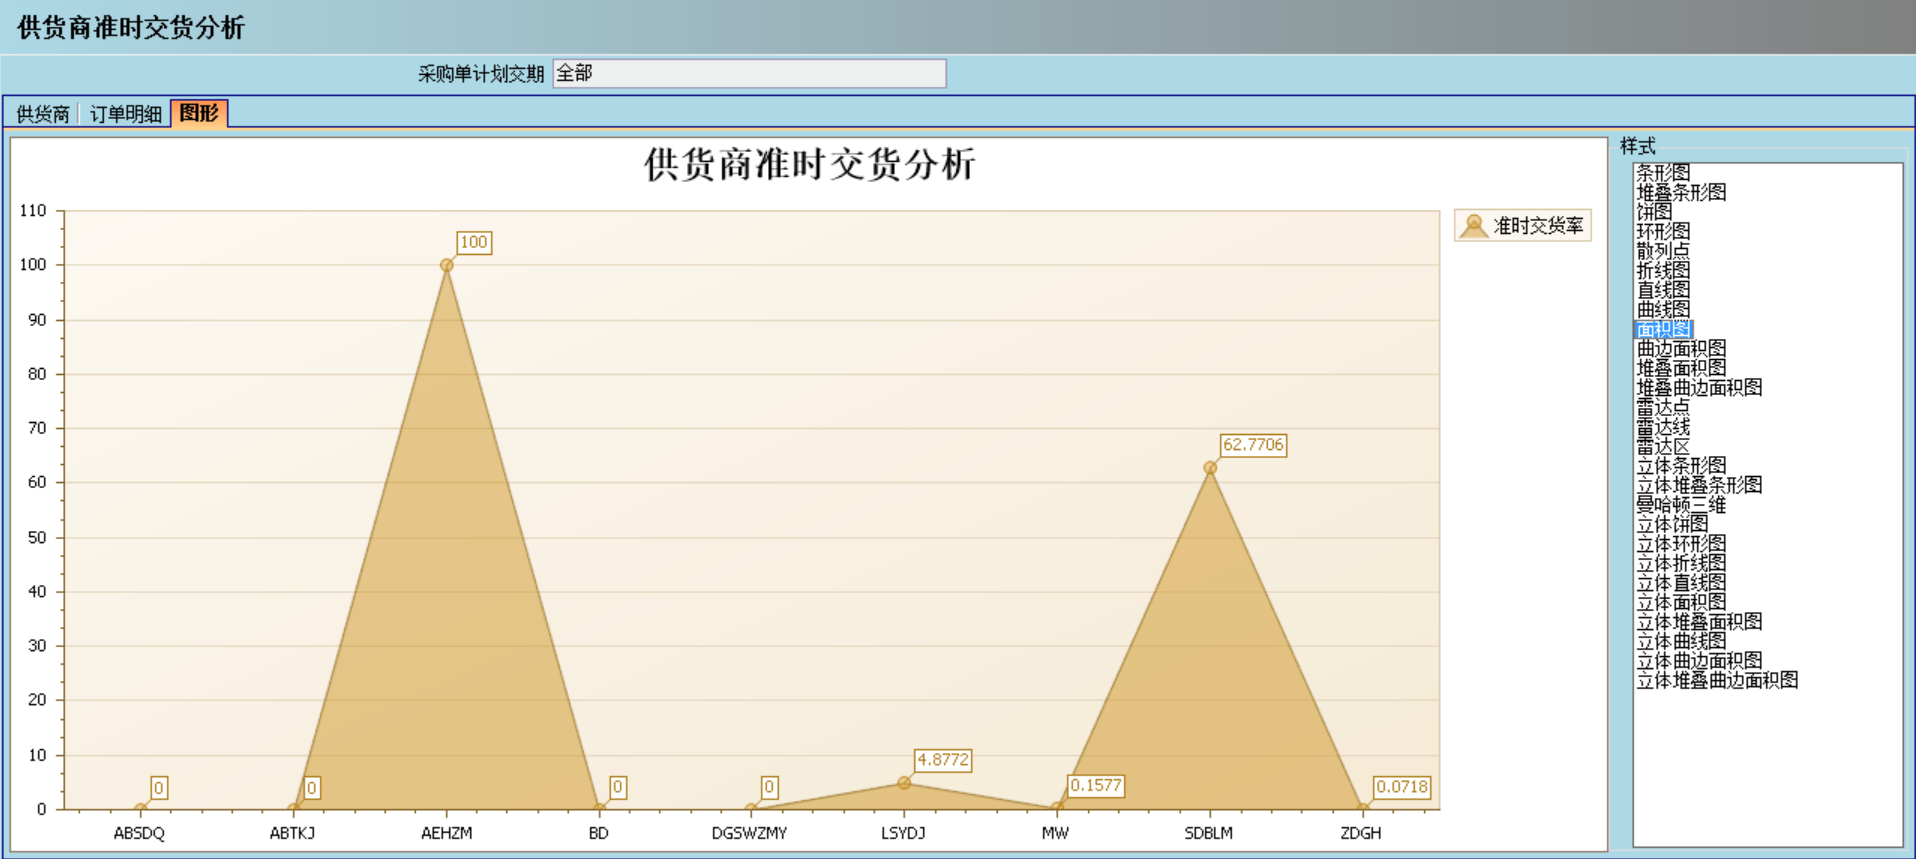Viewport: 1916px width, 859px height.
Task: Click the chart title 供货商准时交货分析
Action: click(x=809, y=164)
